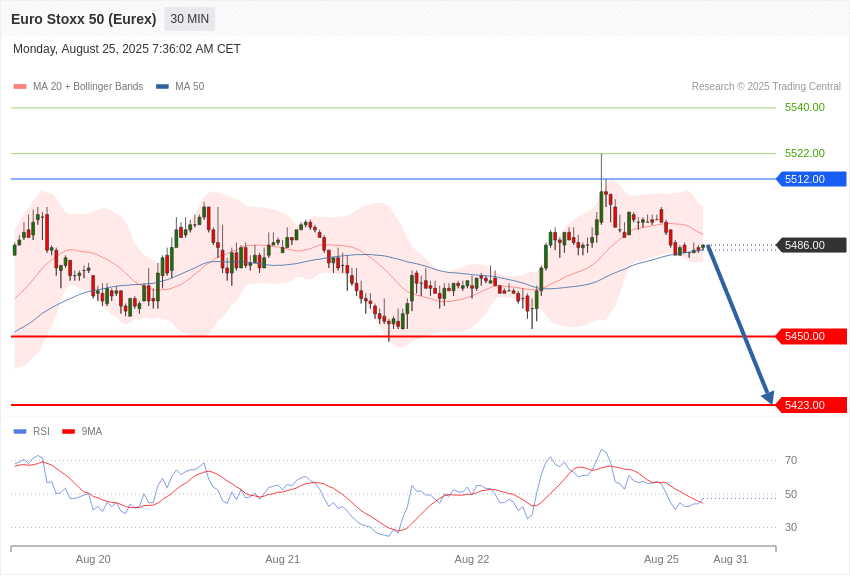The image size is (850, 576).
Task: Click the blue RSI indicator marker
Action: point(18,431)
